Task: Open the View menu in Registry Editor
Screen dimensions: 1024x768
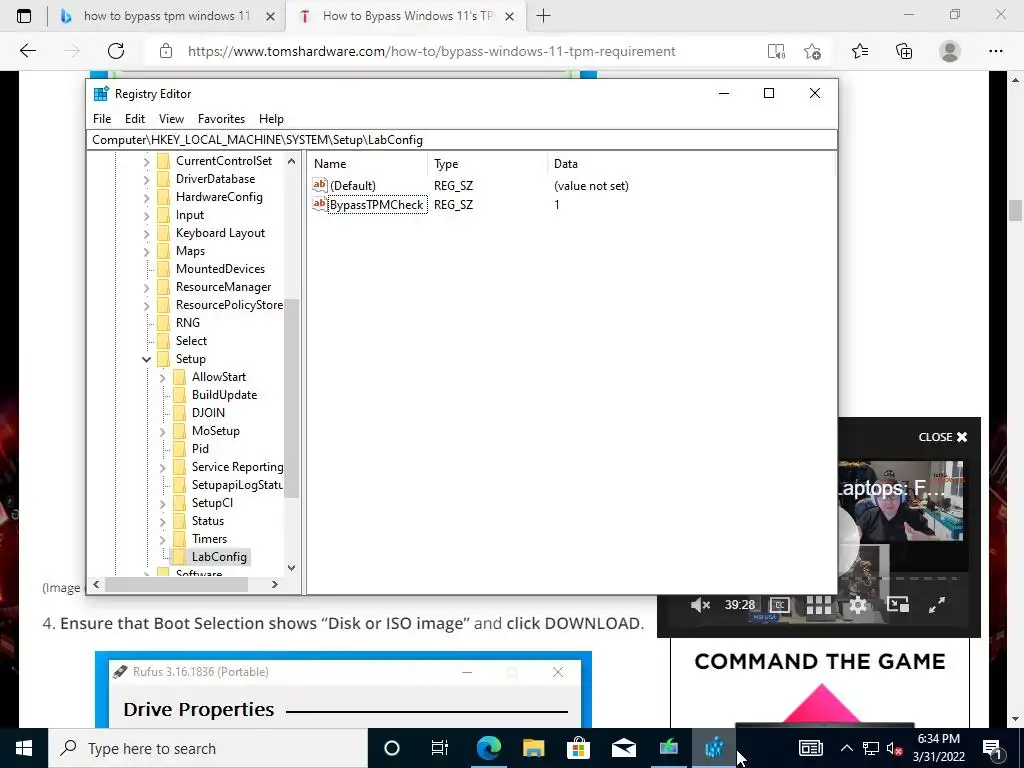Action: [171, 119]
